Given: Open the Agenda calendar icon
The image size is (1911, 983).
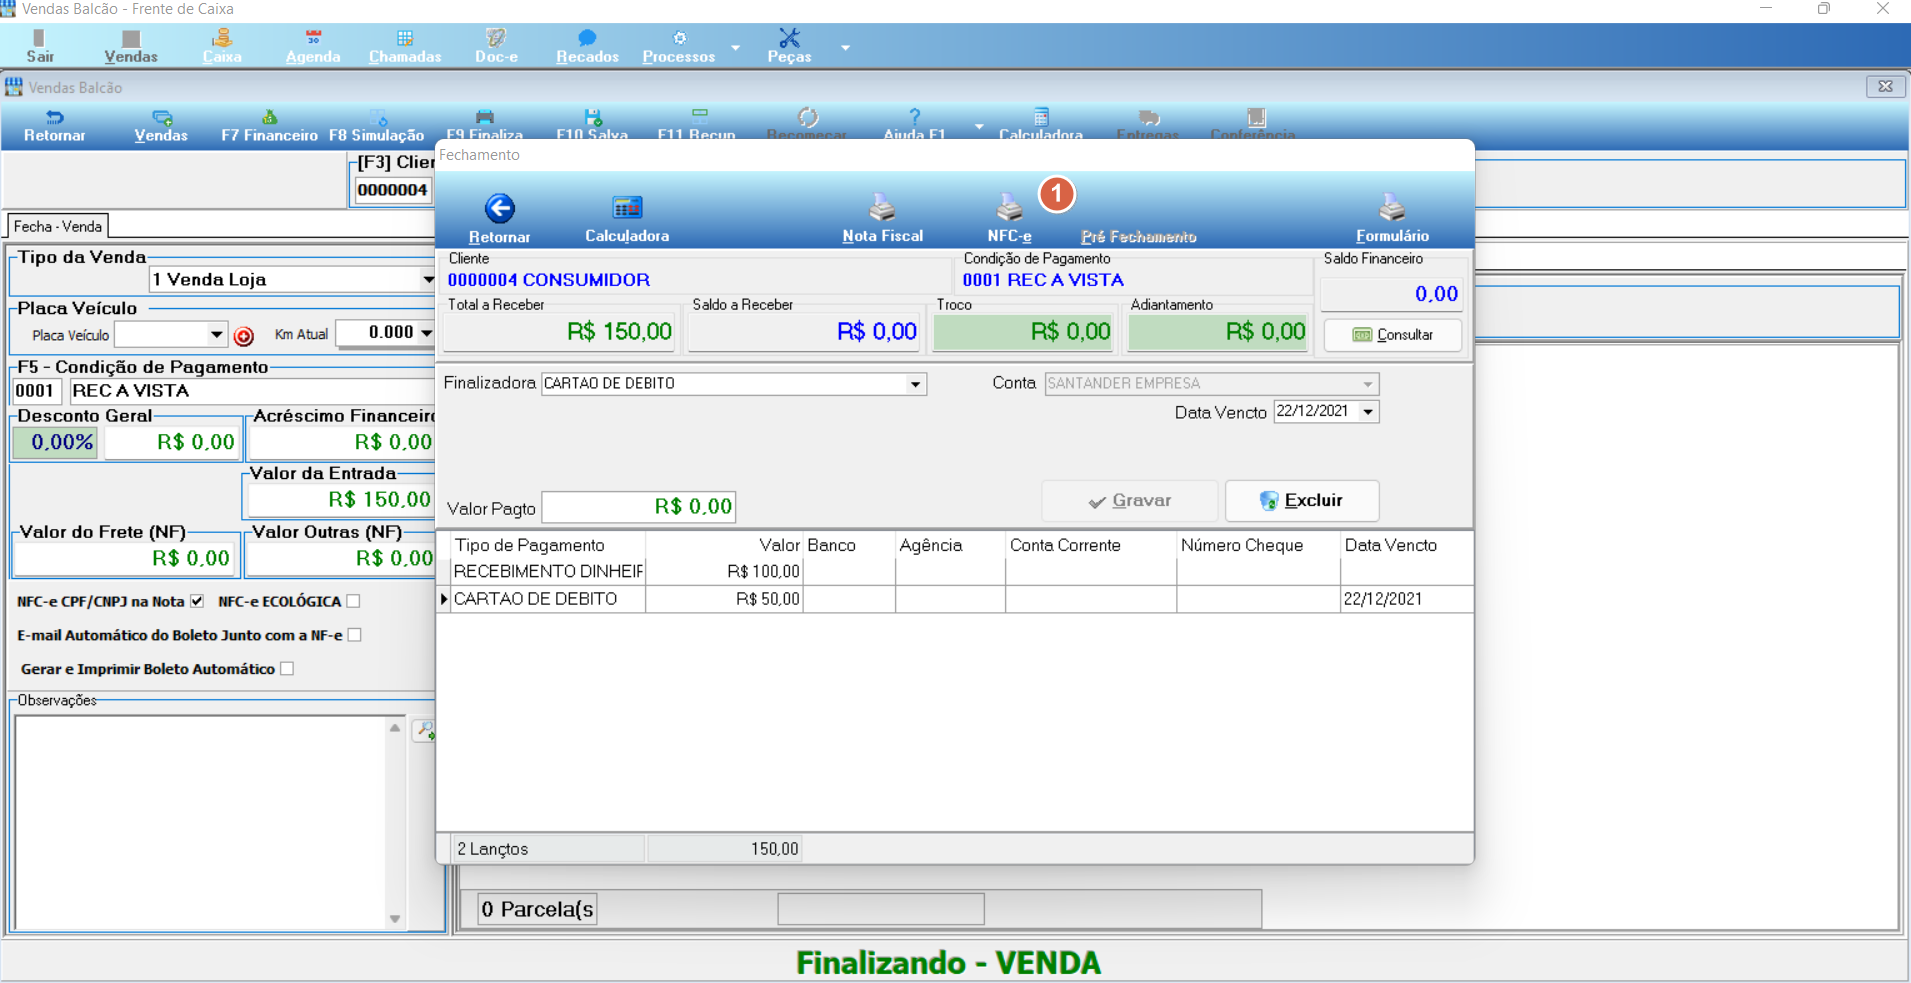Looking at the screenshot, I should click(x=313, y=46).
